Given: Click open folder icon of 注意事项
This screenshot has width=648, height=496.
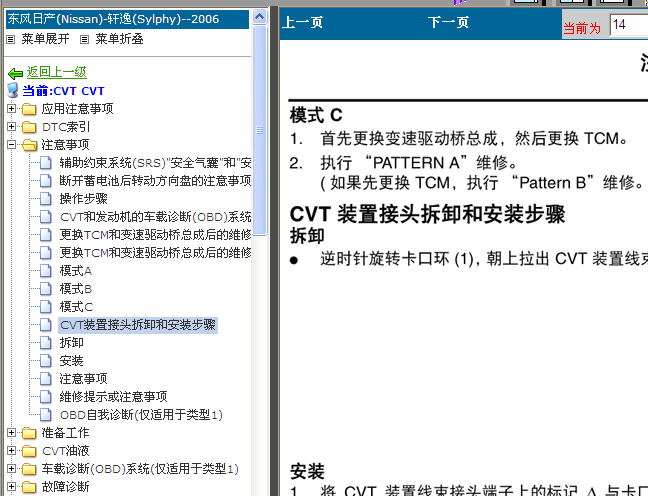Looking at the screenshot, I should click(x=29, y=145).
